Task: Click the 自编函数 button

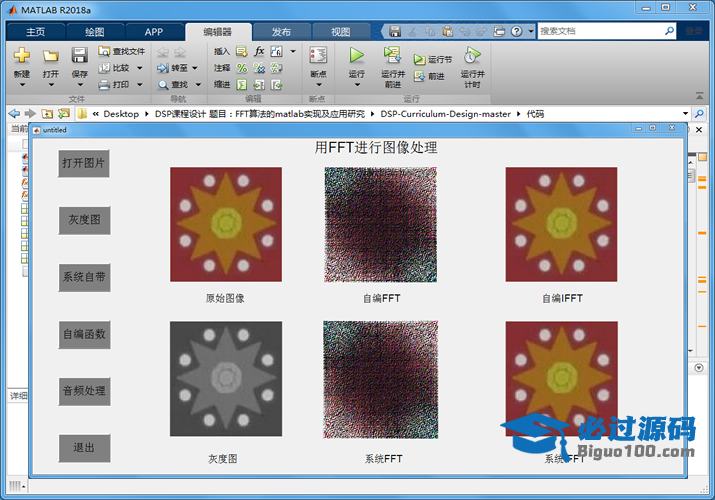Action: [x=84, y=335]
